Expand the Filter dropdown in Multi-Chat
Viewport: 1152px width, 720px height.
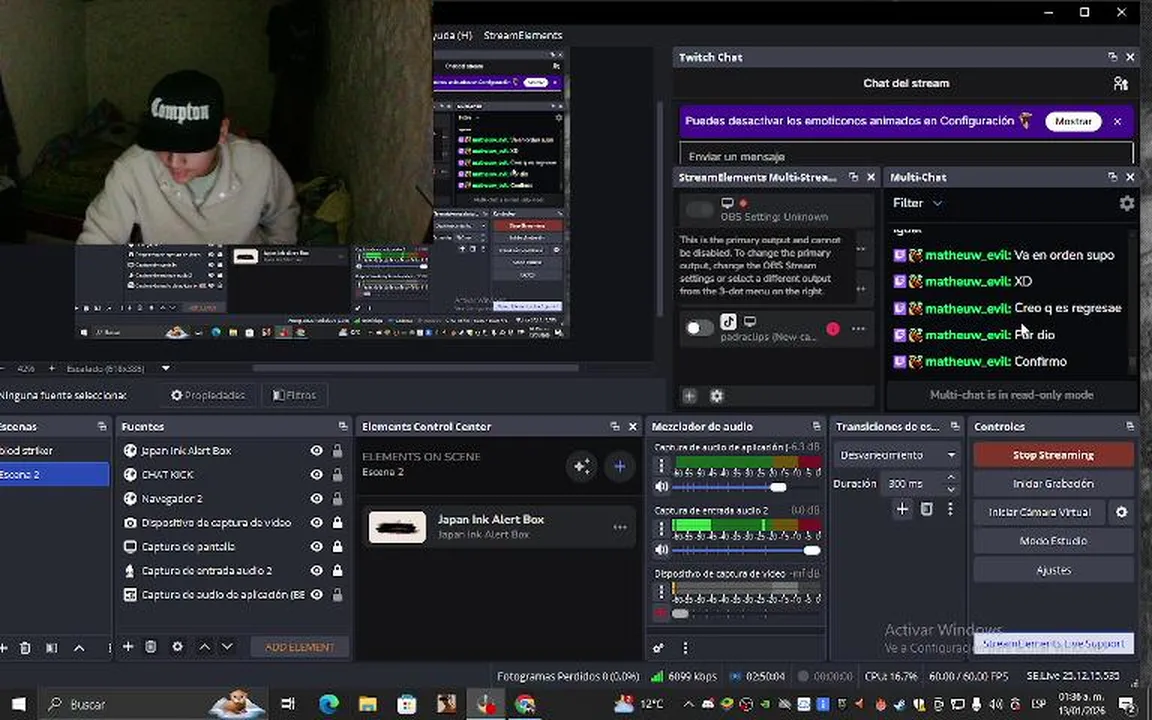coord(917,204)
